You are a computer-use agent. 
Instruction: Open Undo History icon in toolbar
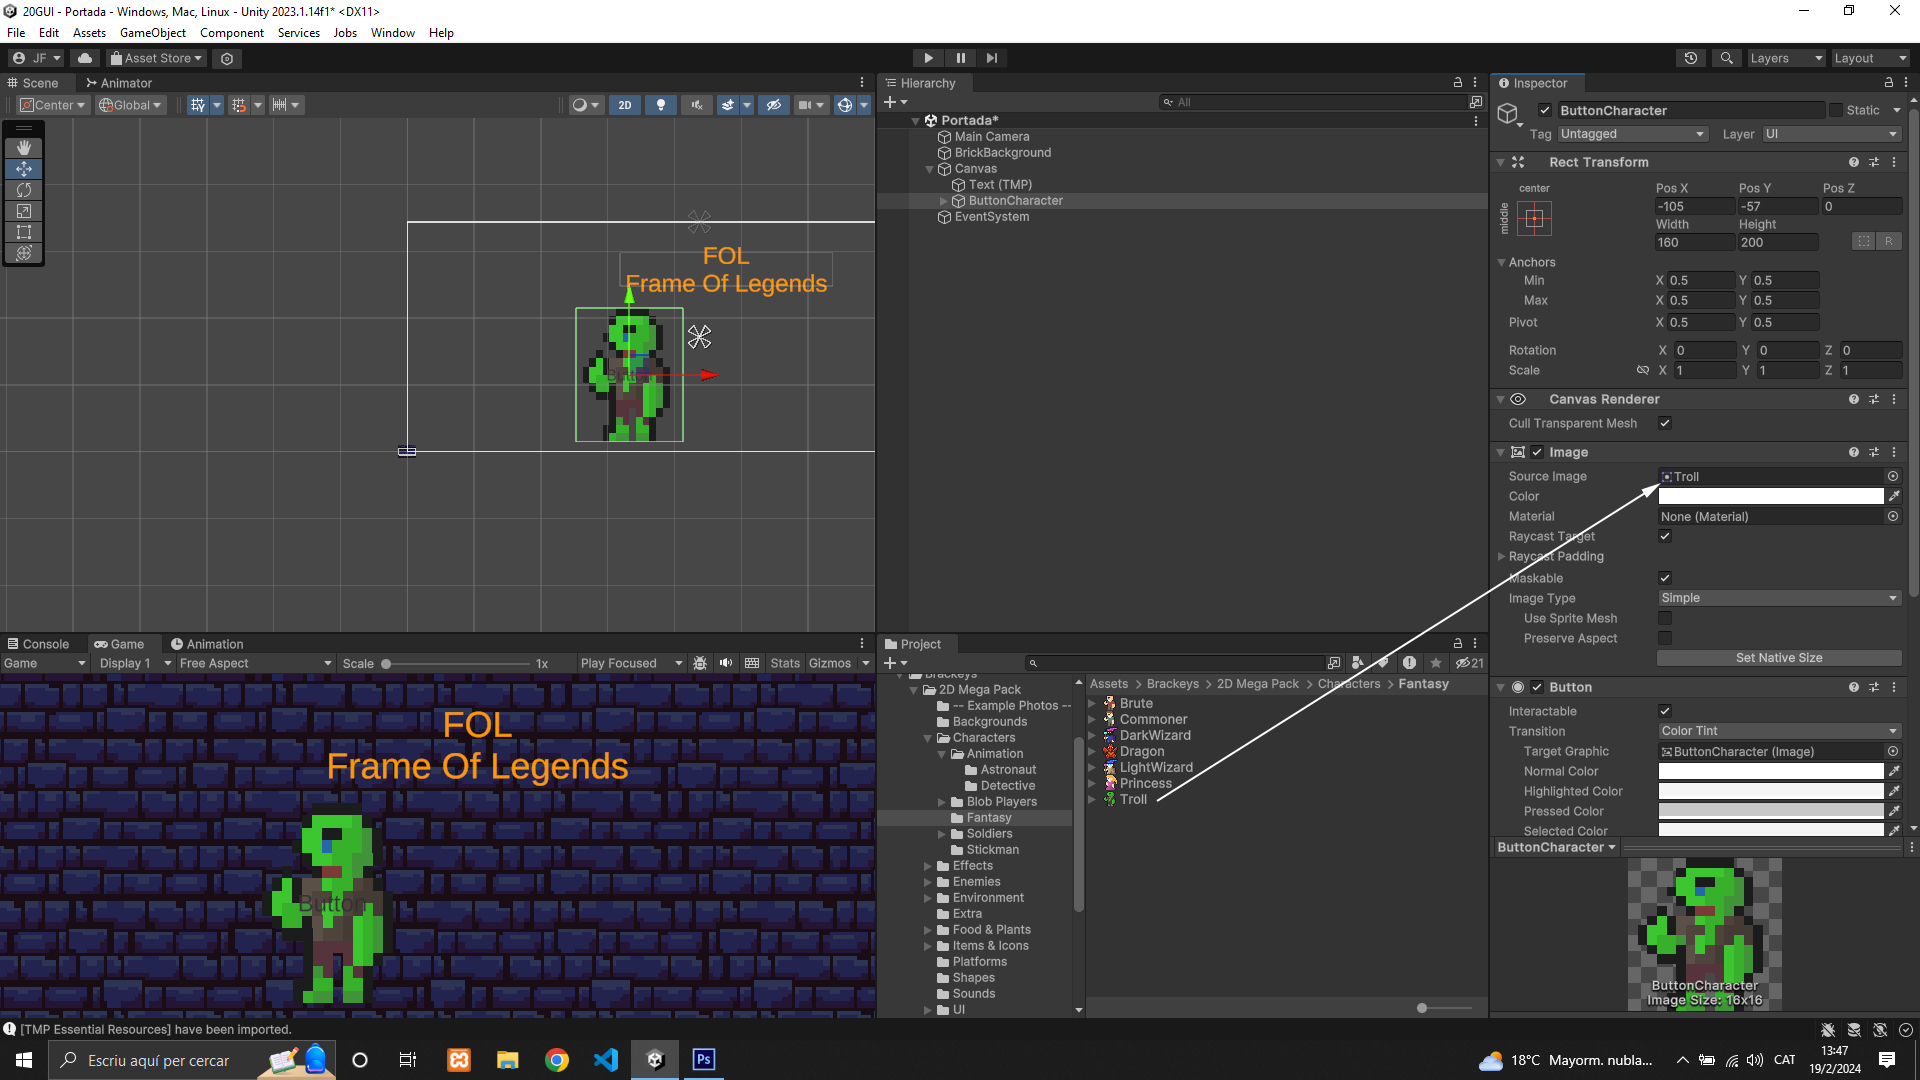(1691, 58)
